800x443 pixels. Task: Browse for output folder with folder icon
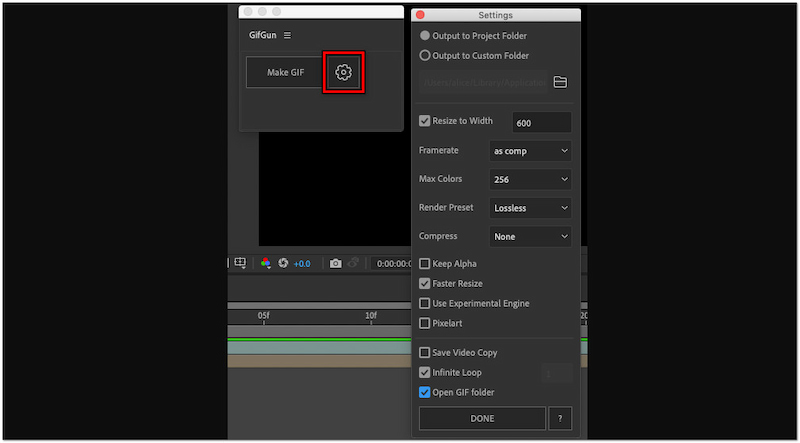(x=560, y=82)
